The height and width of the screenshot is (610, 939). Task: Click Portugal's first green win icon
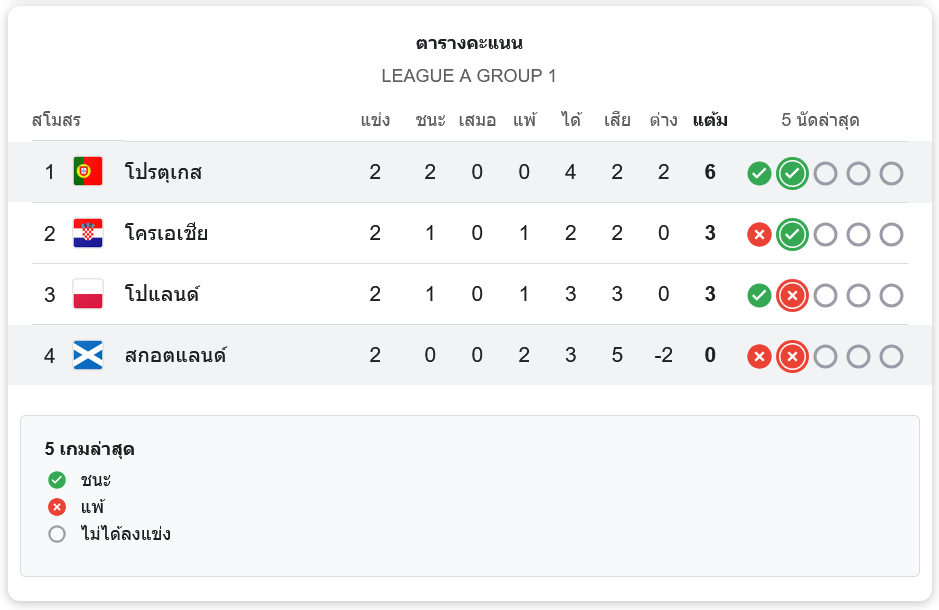tap(759, 173)
